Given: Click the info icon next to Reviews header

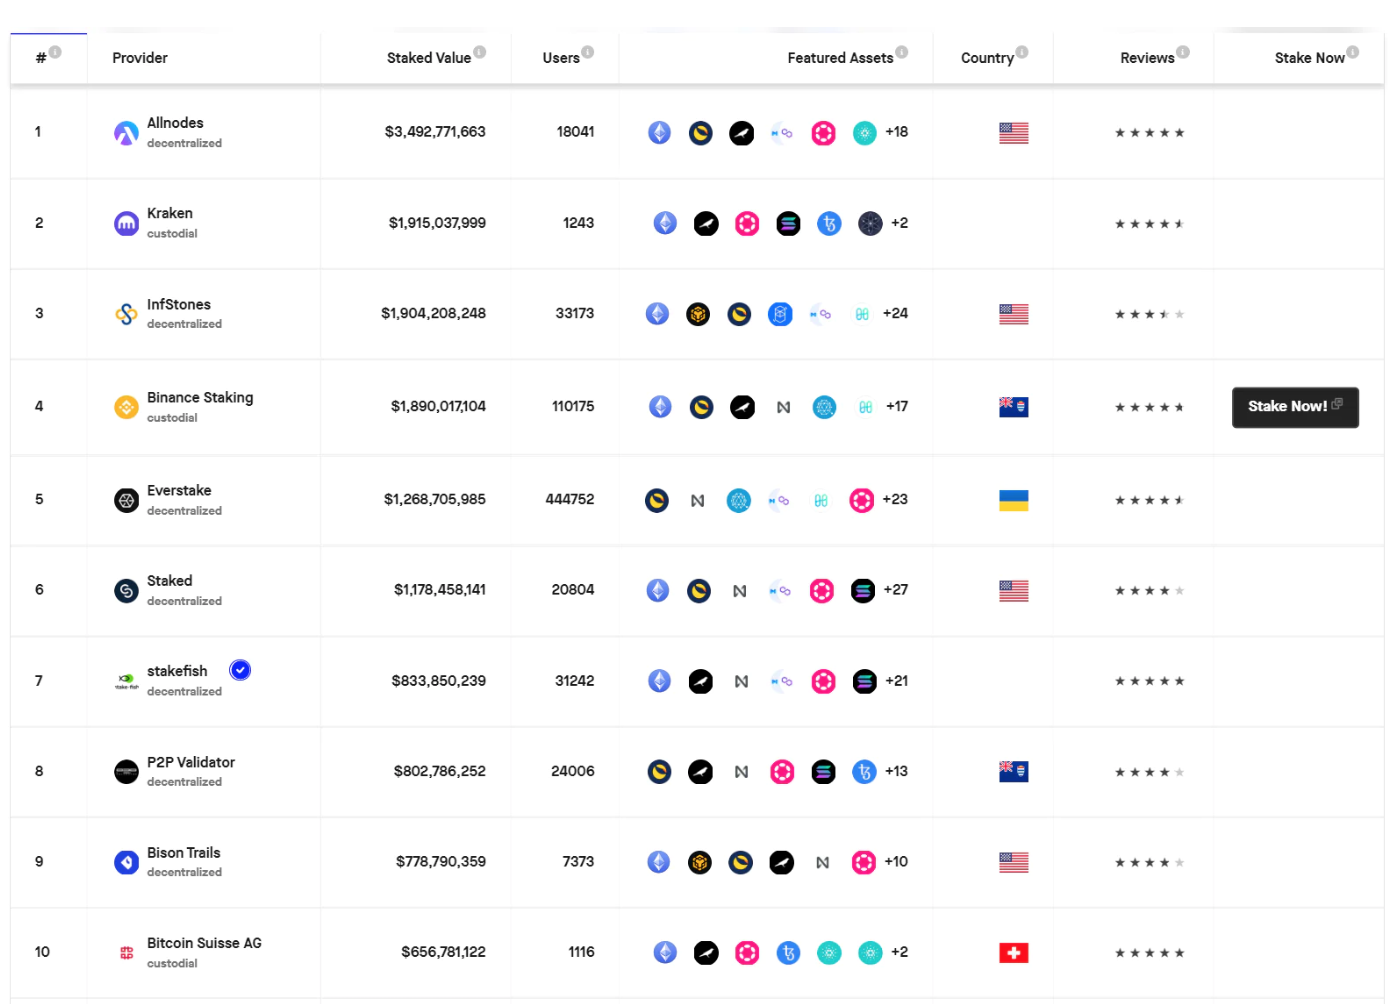Looking at the screenshot, I should (1183, 52).
